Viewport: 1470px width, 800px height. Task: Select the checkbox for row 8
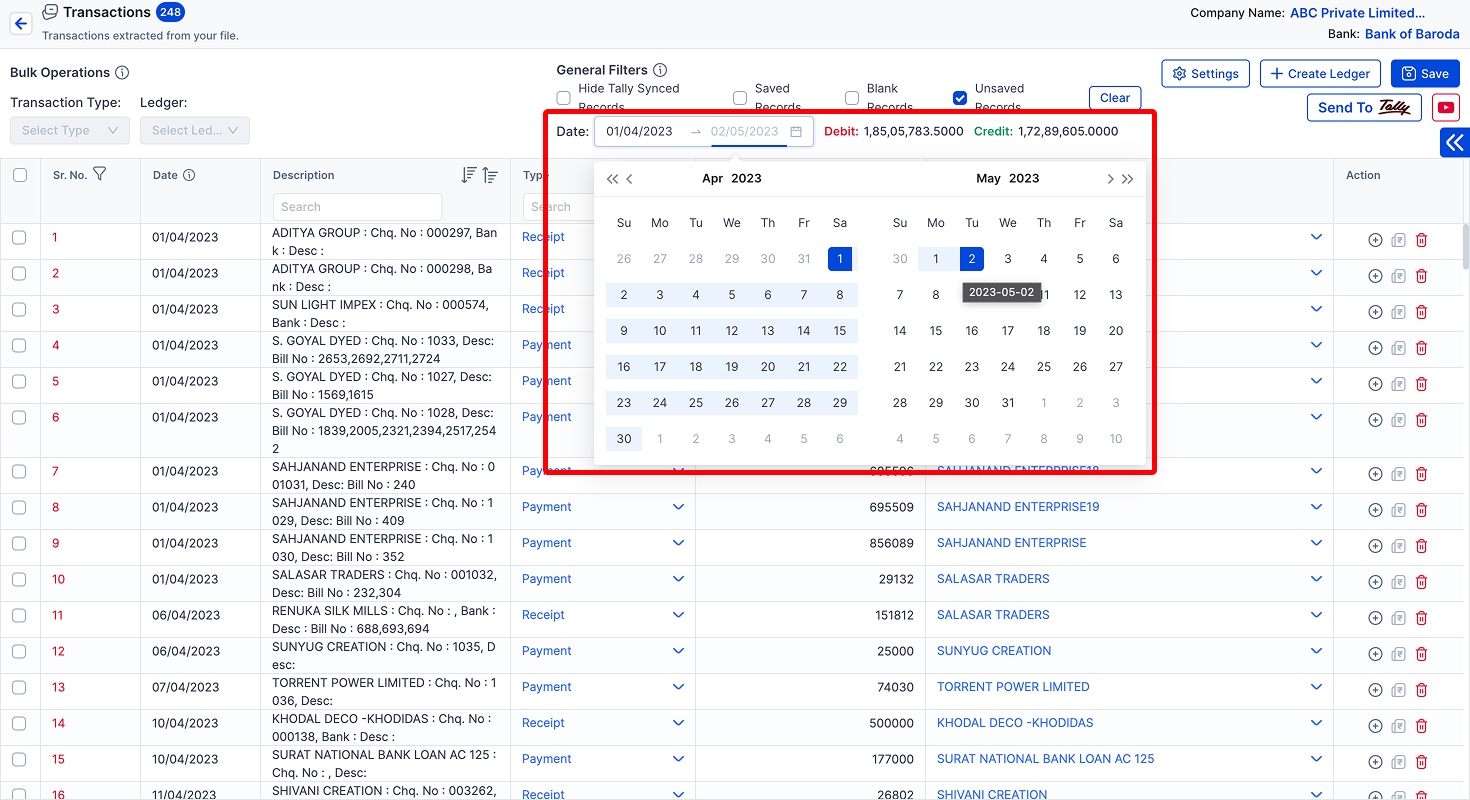point(19,507)
